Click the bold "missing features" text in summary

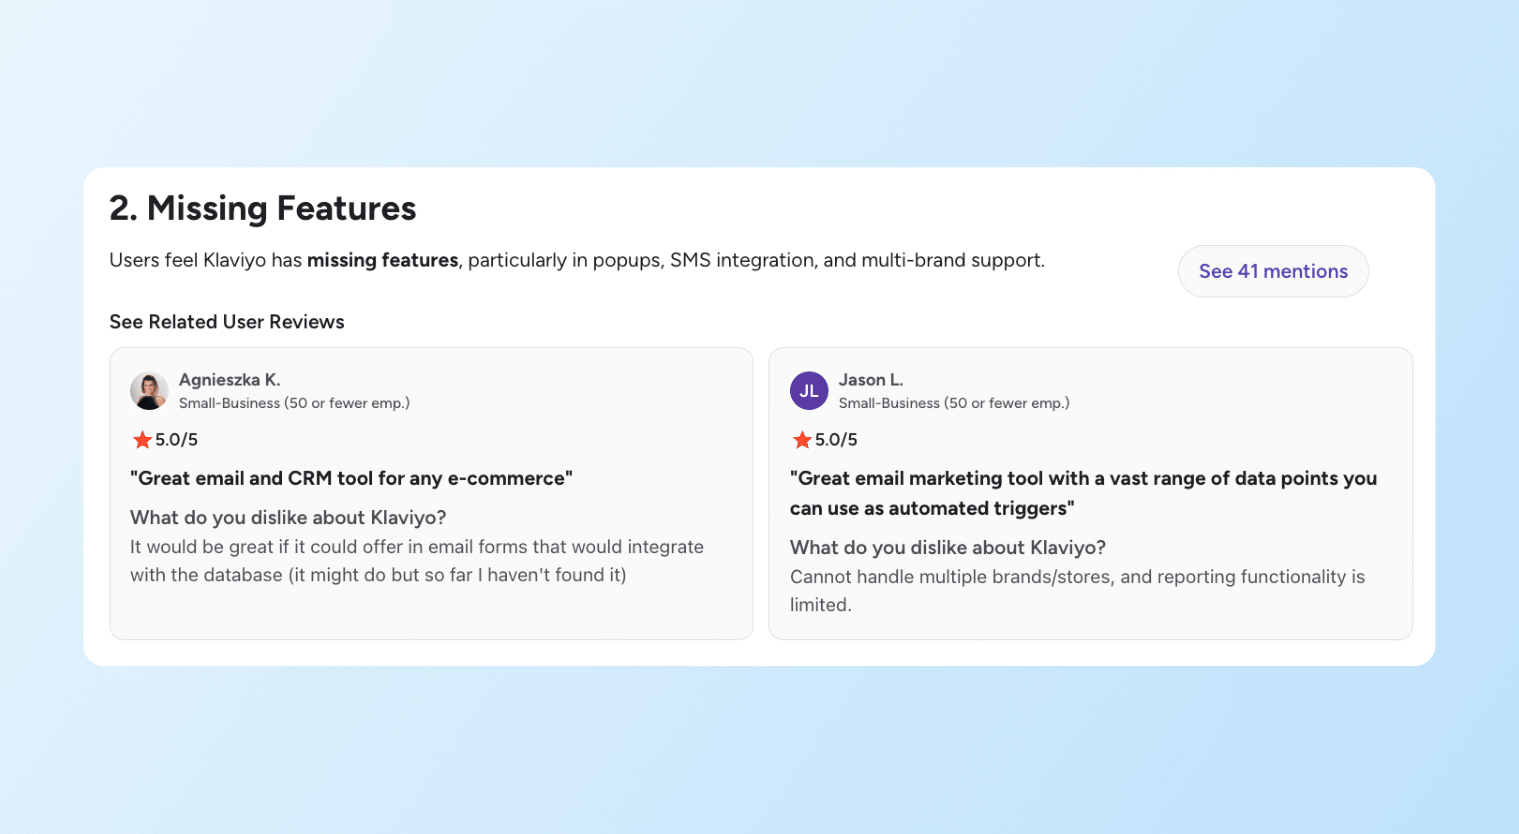click(382, 260)
